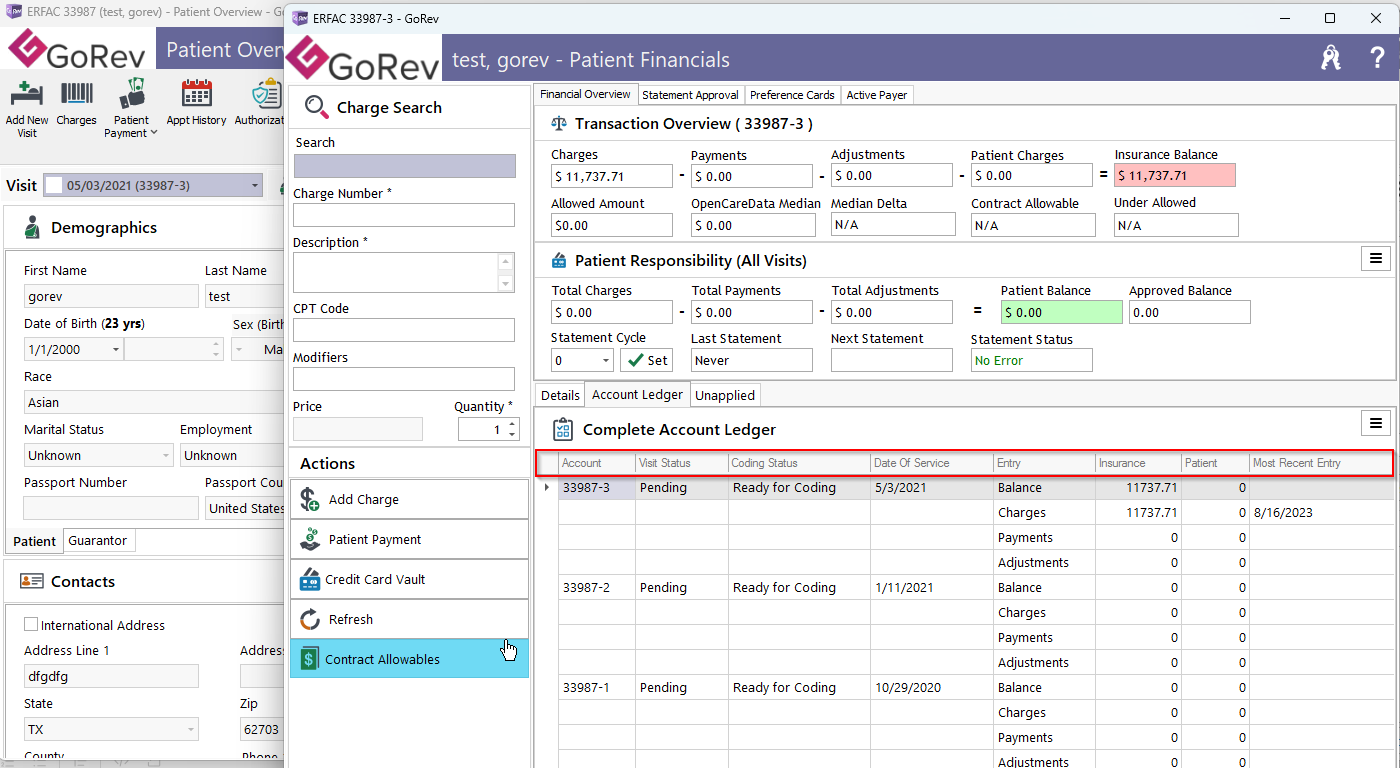1400x768 pixels.
Task: Click Patient Responsibility section icon
Action: (558, 261)
